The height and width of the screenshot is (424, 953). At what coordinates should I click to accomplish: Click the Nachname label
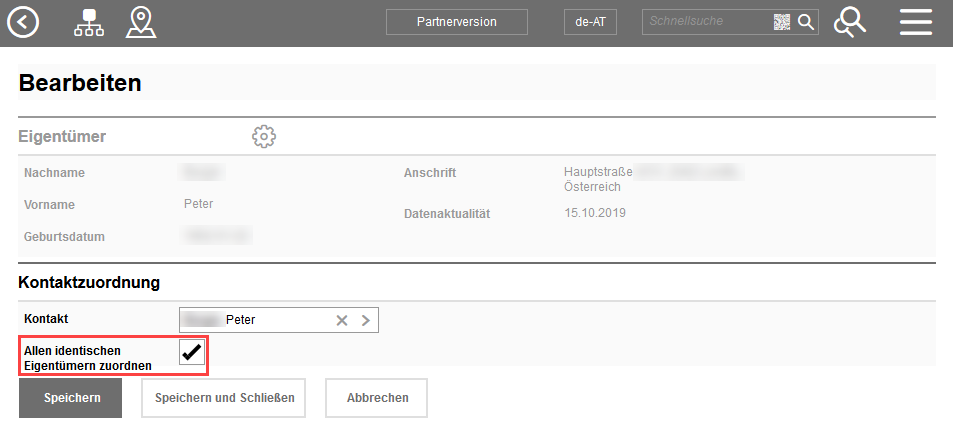click(55, 173)
